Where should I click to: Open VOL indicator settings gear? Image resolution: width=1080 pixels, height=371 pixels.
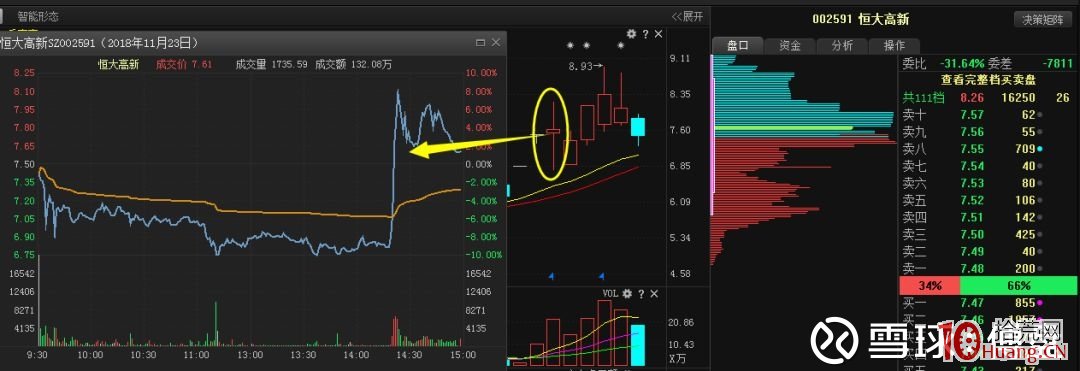click(x=627, y=294)
